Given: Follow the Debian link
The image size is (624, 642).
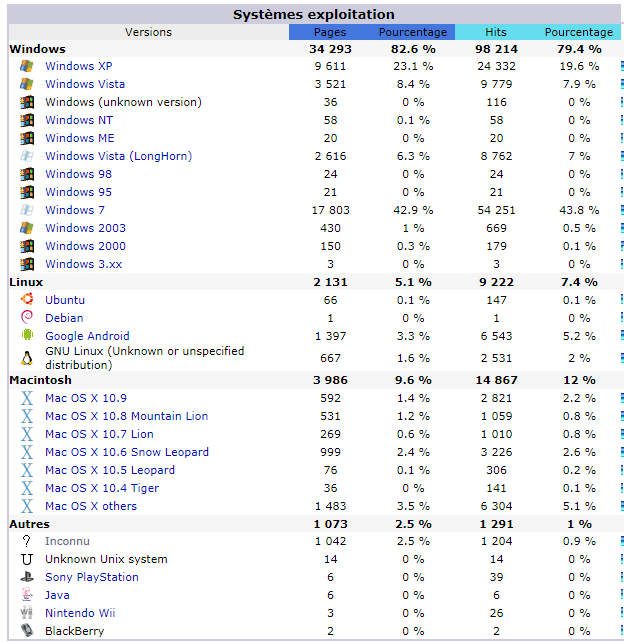Looking at the screenshot, I should coord(64,318).
